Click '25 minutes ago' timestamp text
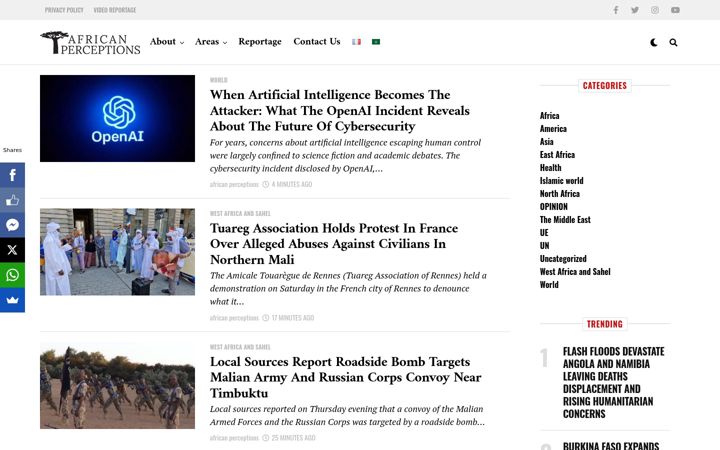 tap(293, 438)
